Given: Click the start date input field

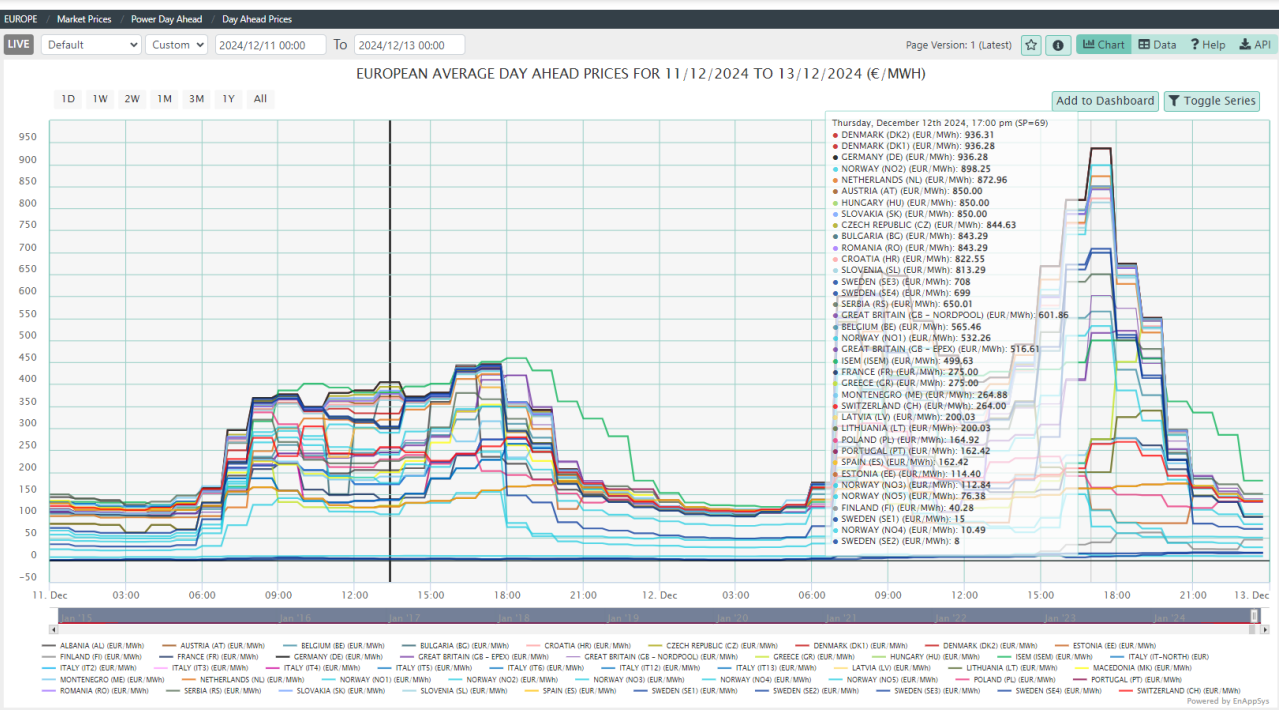Looking at the screenshot, I should point(270,45).
